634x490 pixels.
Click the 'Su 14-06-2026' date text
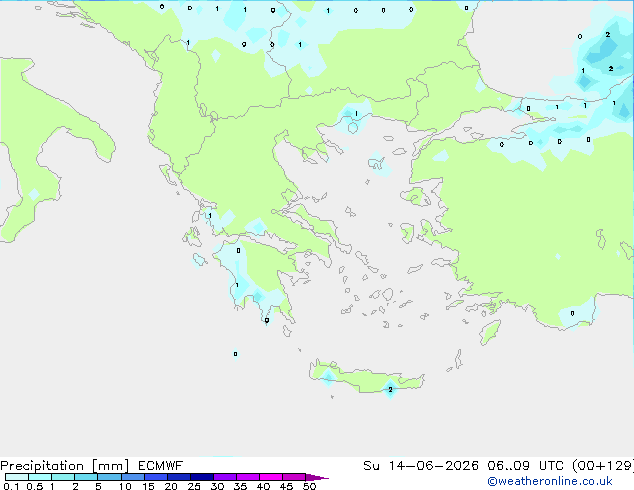coord(421,466)
